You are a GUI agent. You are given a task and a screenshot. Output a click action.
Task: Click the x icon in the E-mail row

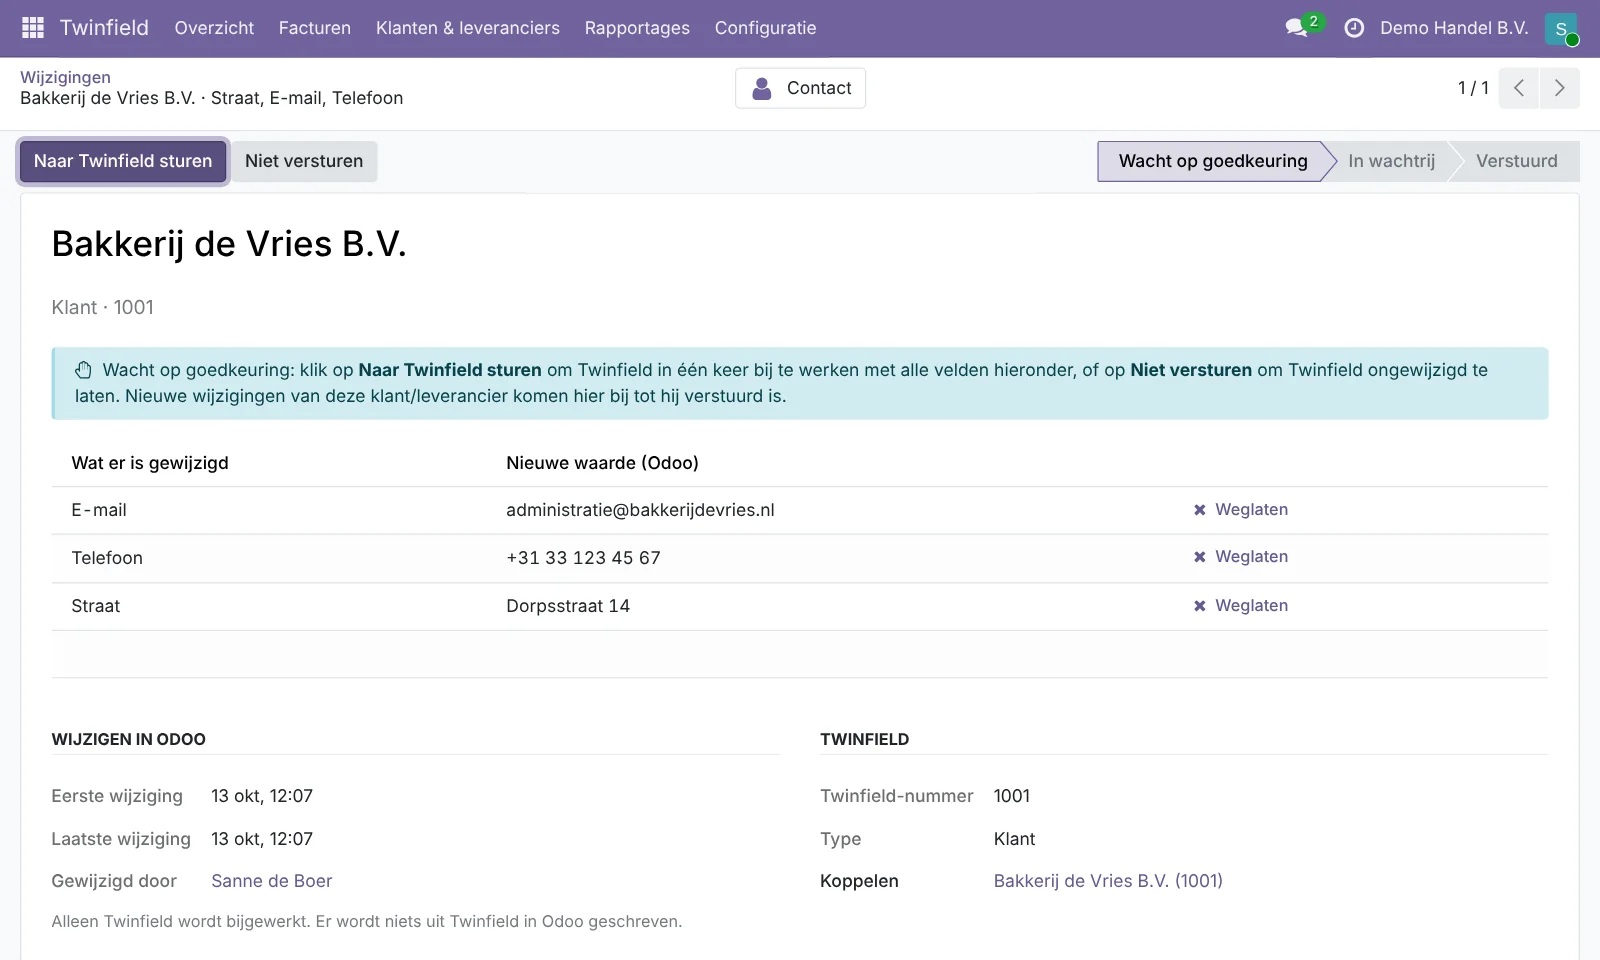[x=1200, y=510]
